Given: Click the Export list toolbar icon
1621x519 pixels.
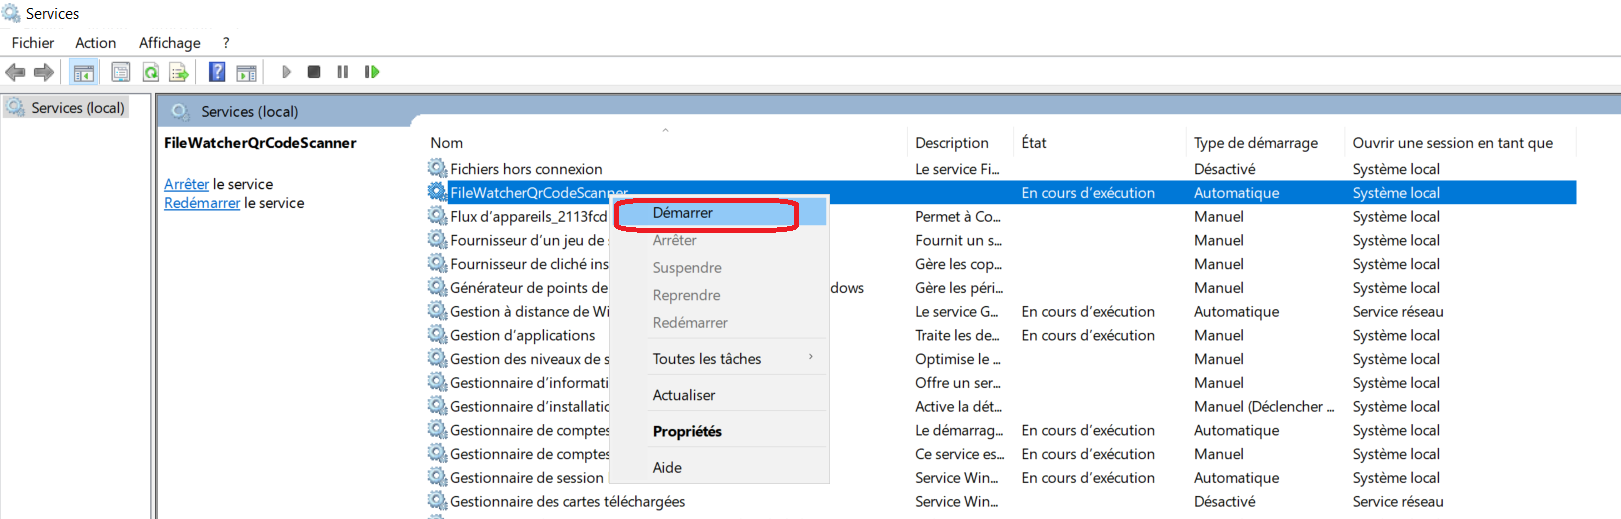Looking at the screenshot, I should [179, 72].
